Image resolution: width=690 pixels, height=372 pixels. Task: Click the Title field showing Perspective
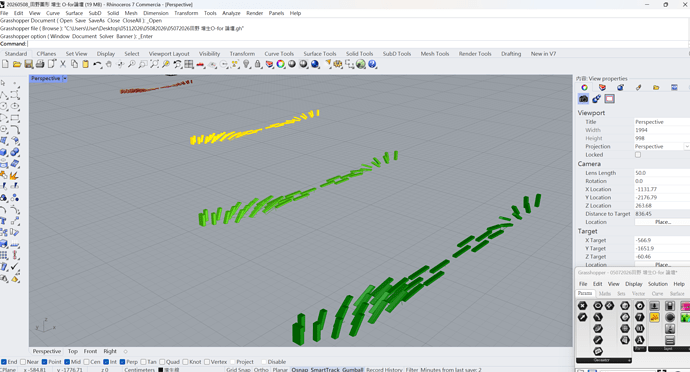point(662,122)
